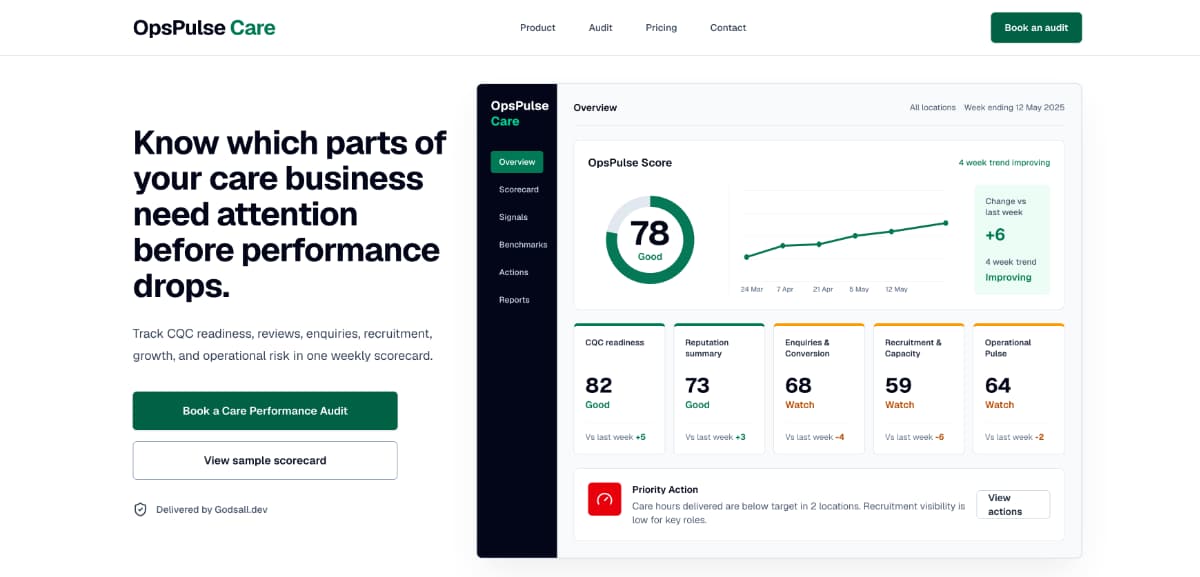Click the Delivered by Godsall.dev text
Screen dimensions: 1200x577
click(212, 509)
